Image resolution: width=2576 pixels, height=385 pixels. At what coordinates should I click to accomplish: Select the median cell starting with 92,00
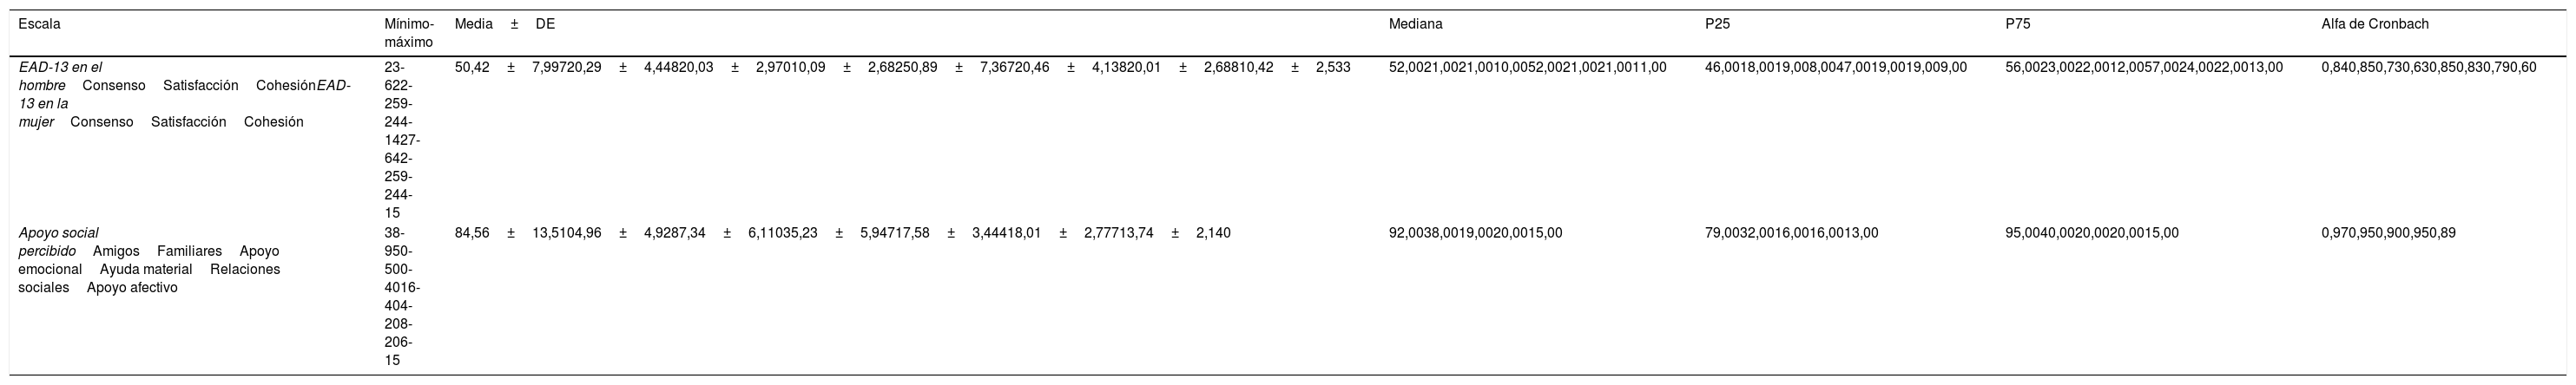(1475, 233)
